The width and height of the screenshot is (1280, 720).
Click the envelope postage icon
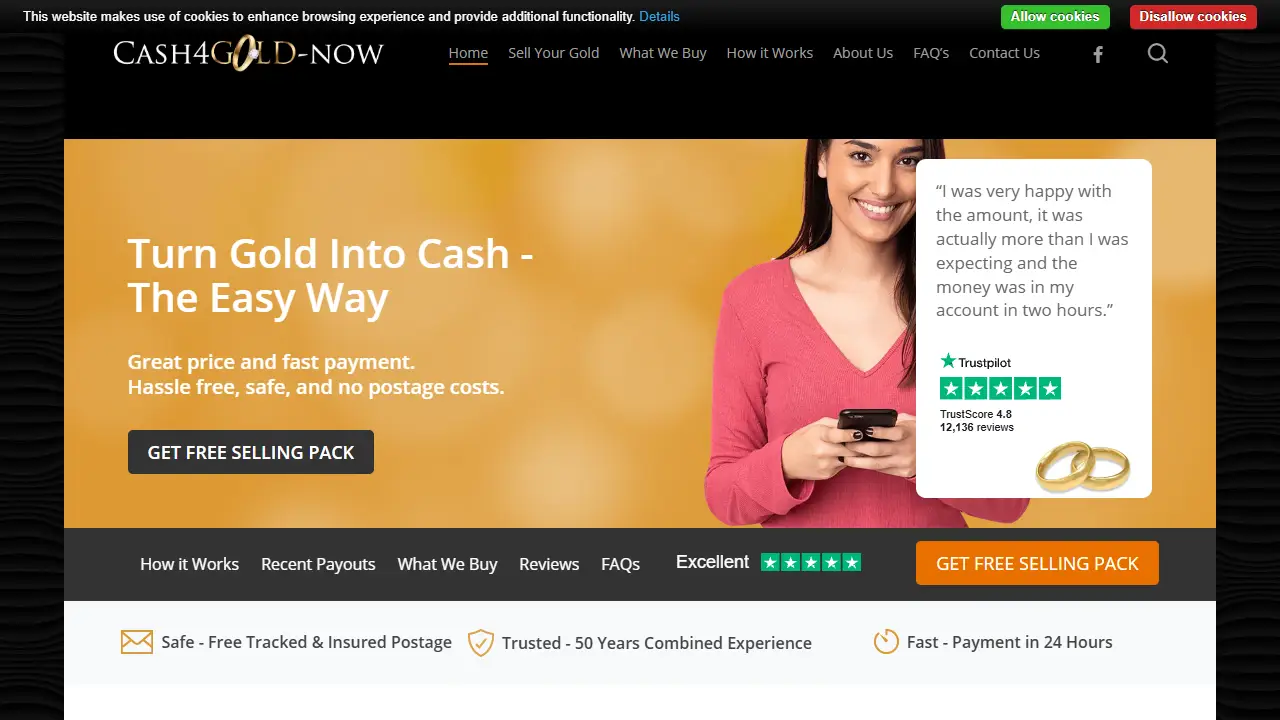137,642
